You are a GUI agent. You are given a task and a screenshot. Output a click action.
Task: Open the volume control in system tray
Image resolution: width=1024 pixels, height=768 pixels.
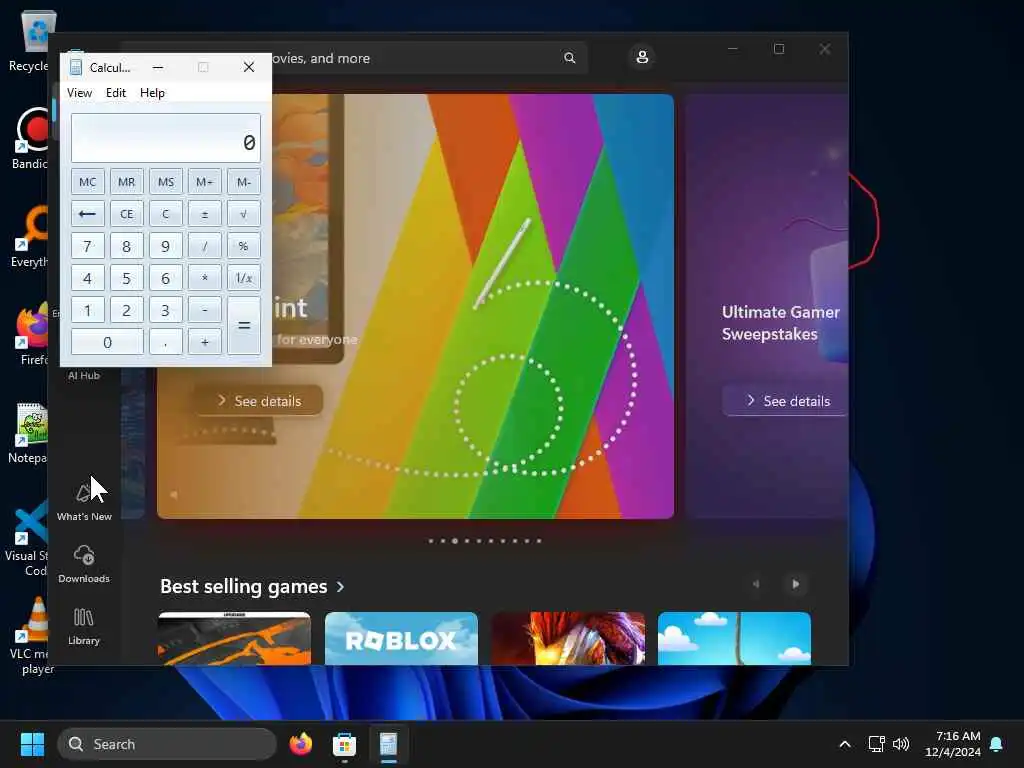click(x=901, y=744)
